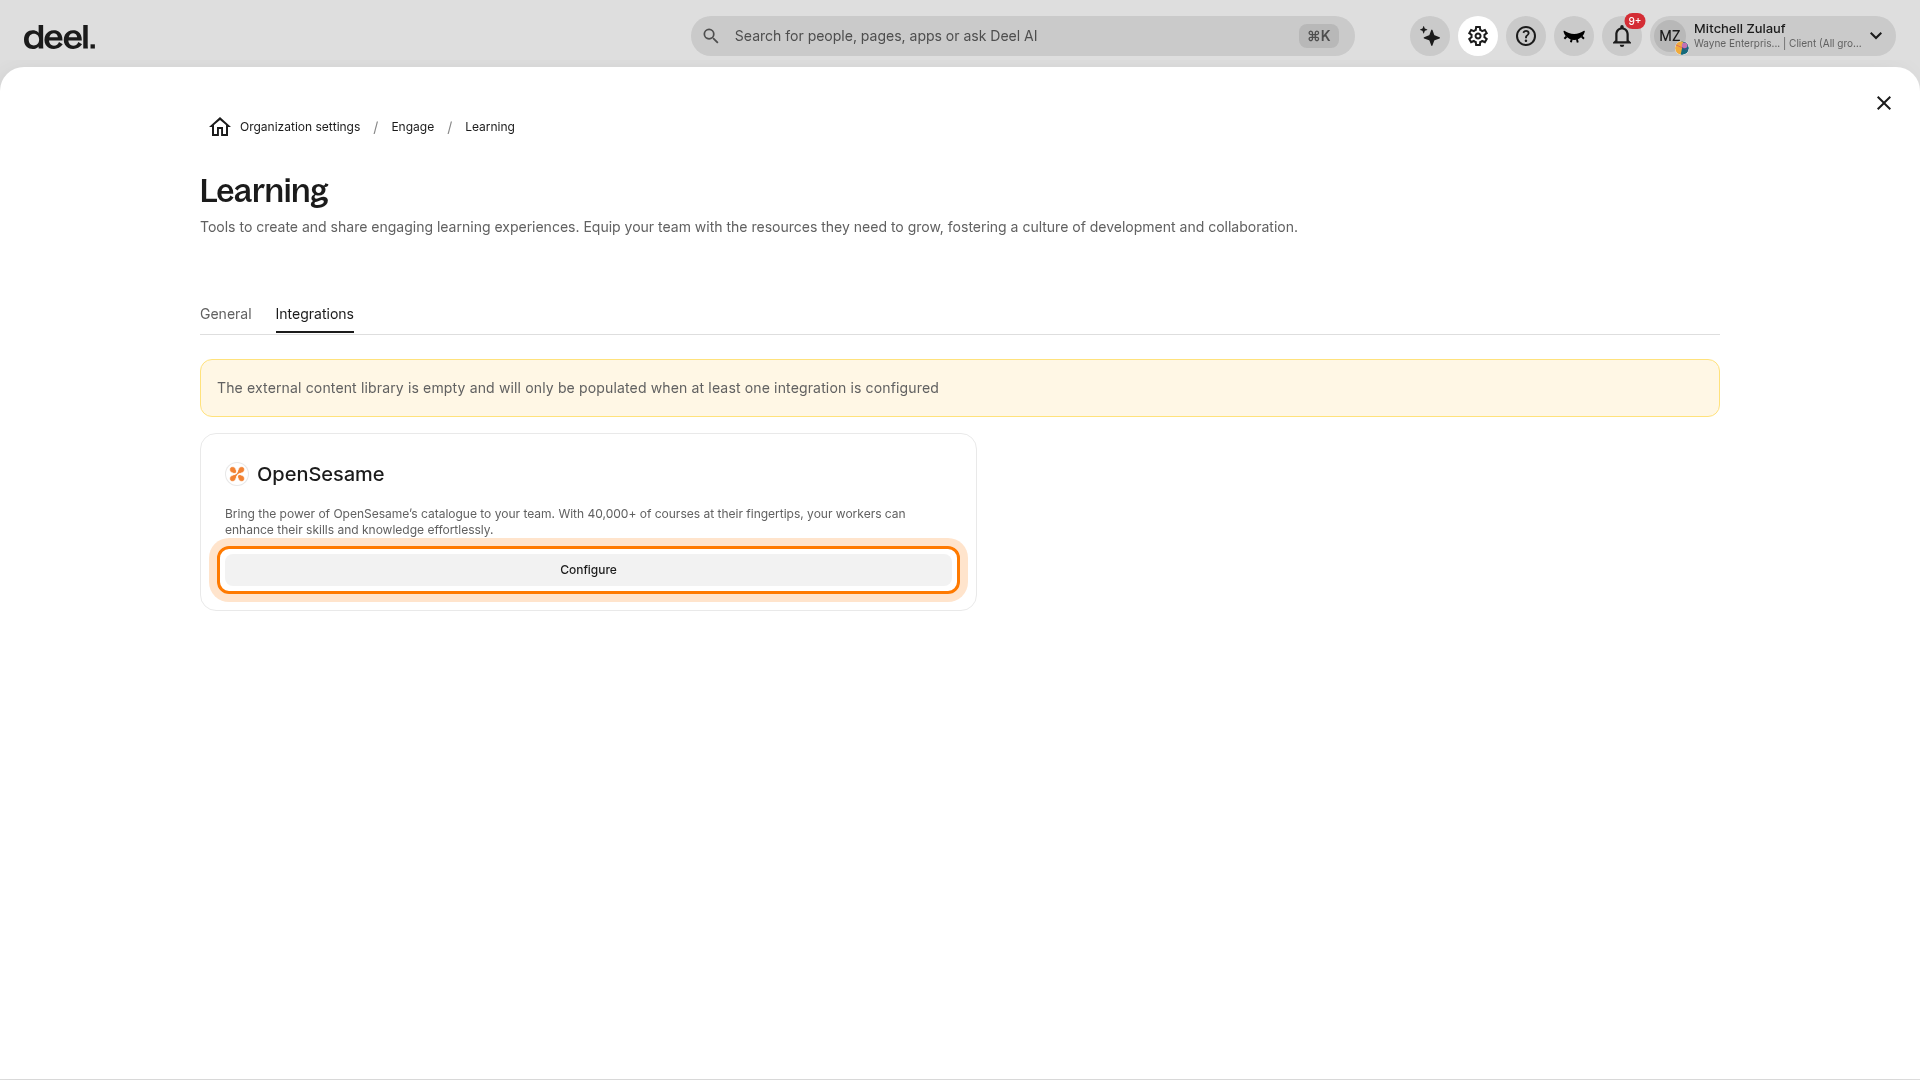Click the search magnifier icon
The width and height of the screenshot is (1920, 1080).
pos(711,36)
